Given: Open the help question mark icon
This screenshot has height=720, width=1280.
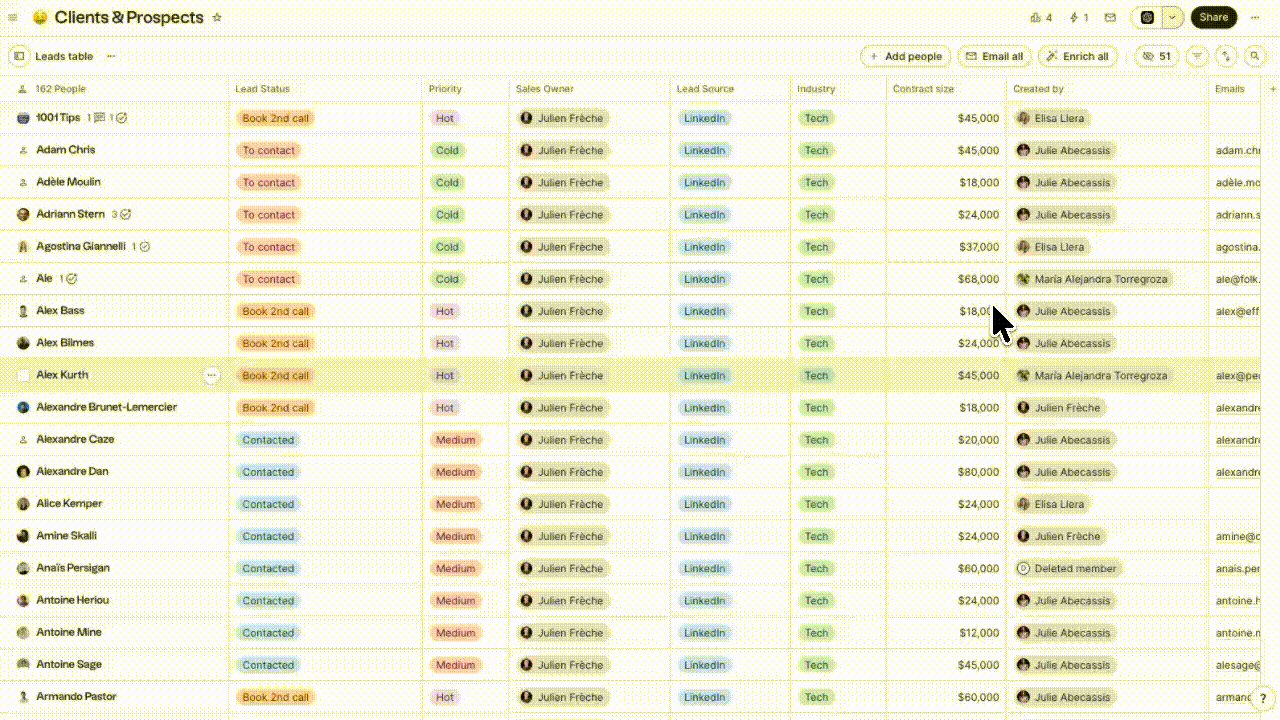Looking at the screenshot, I should (x=1263, y=699).
